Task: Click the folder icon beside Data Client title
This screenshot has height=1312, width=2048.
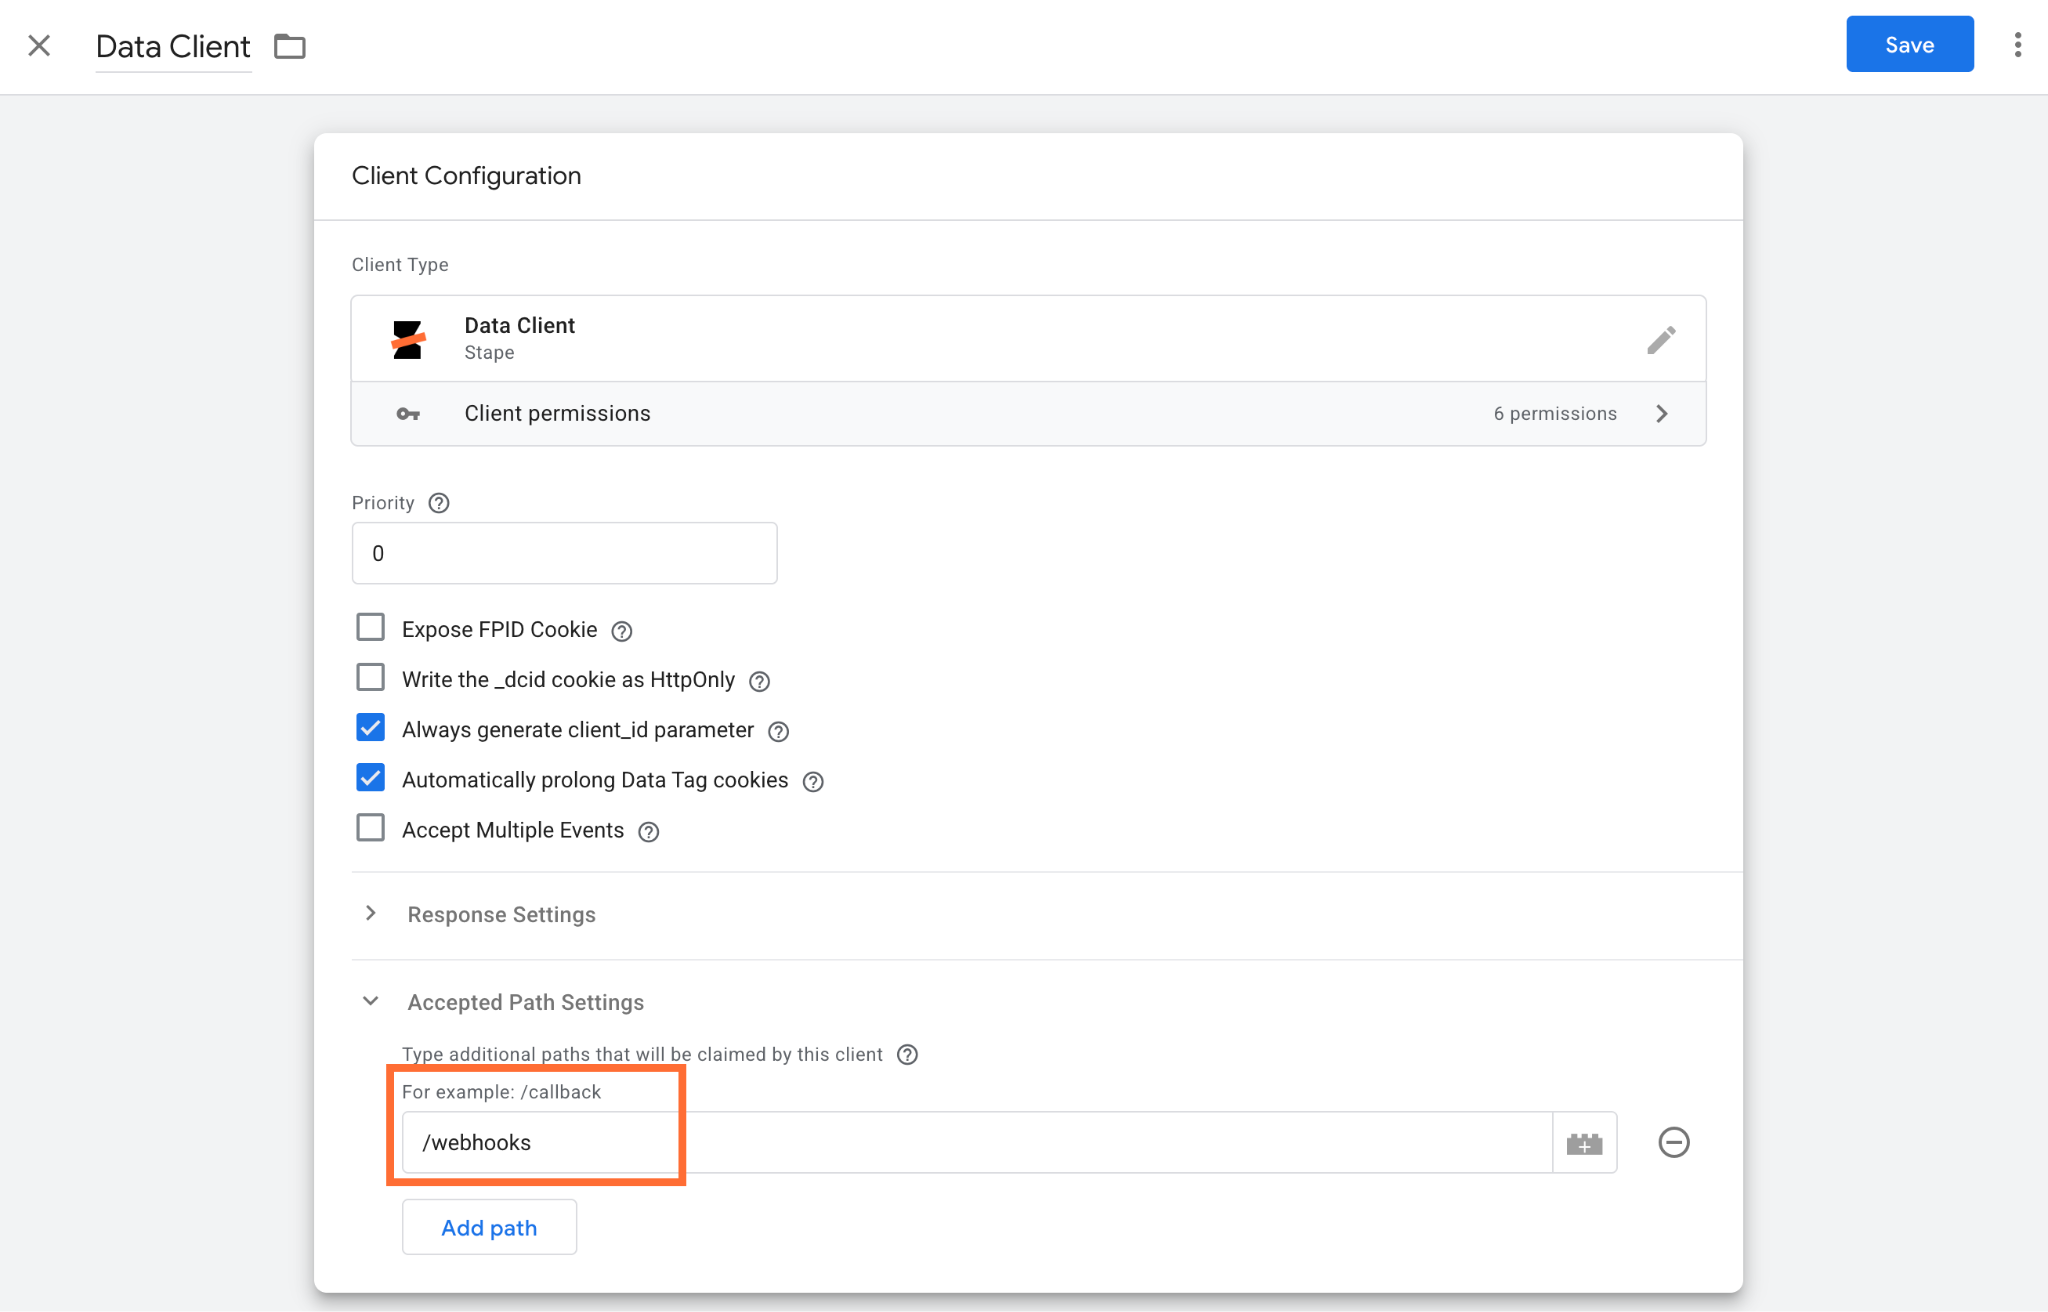Action: [x=290, y=46]
